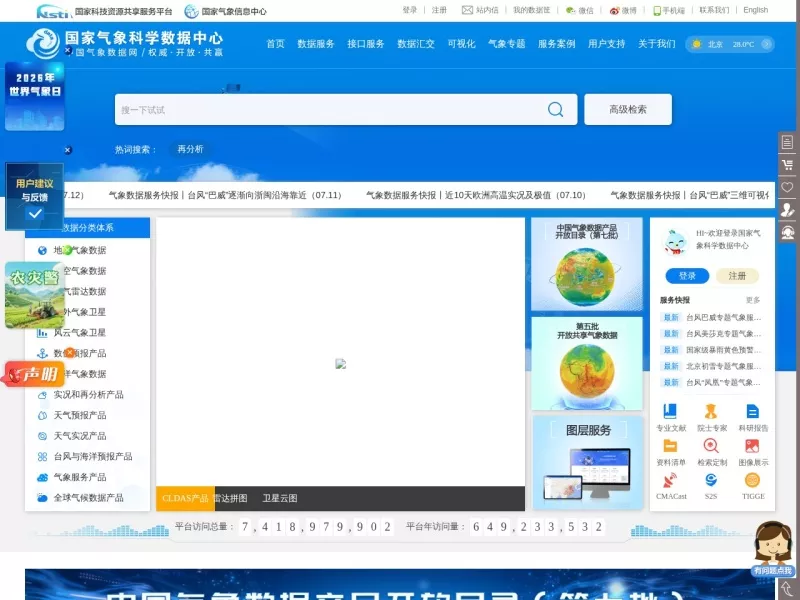Select the 雷达拼图 tab
The height and width of the screenshot is (600, 800).
tap(231, 498)
